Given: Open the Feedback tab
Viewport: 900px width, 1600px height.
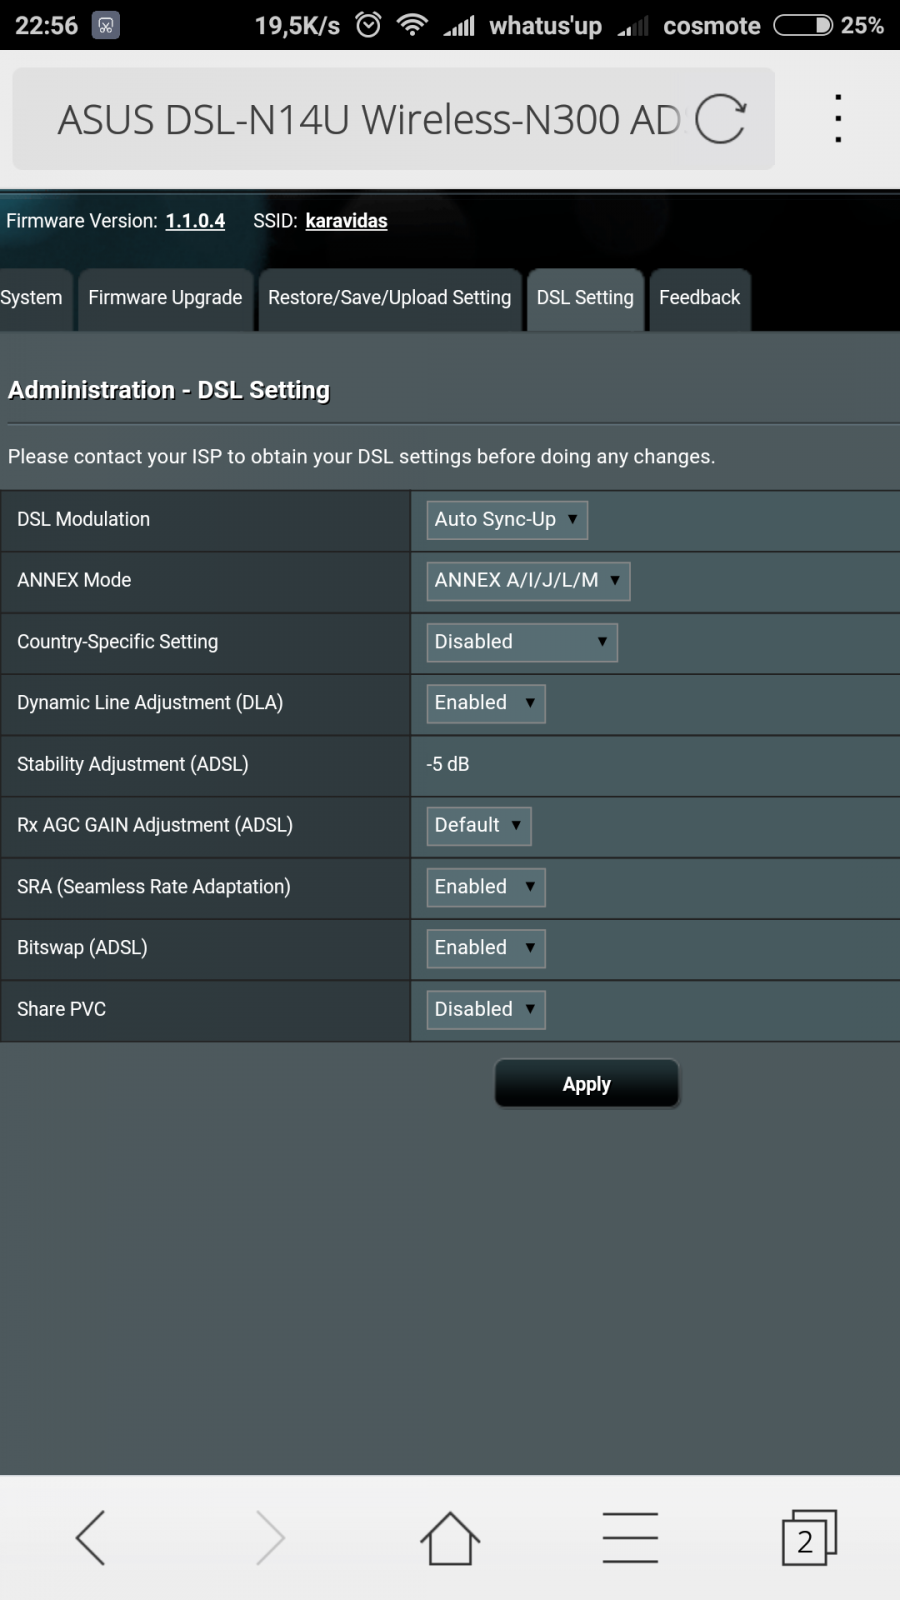Looking at the screenshot, I should 700,299.
